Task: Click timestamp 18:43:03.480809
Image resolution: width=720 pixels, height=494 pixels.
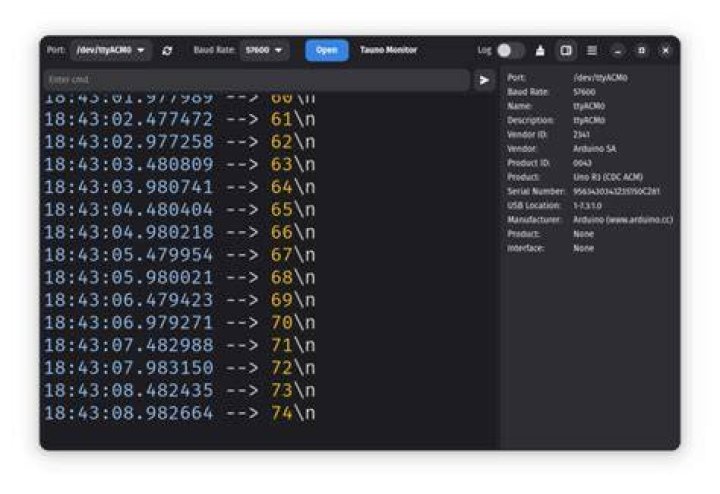Action: coord(129,164)
